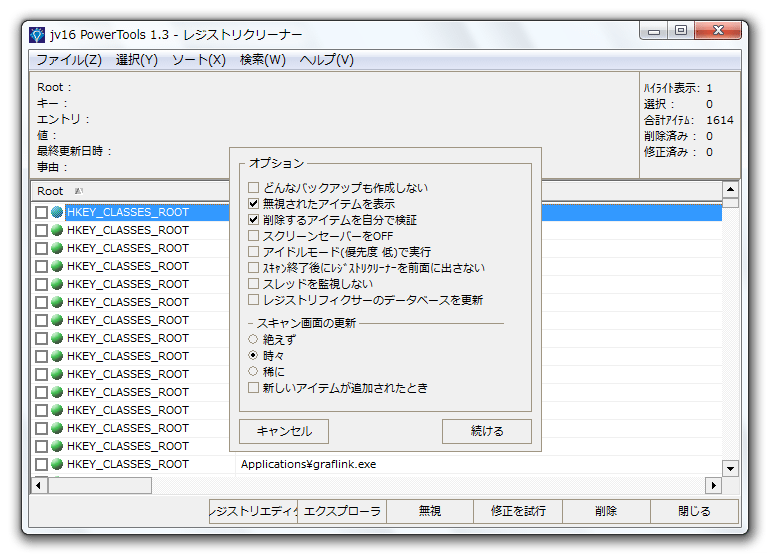Check 新しいアイテムが追加されたとき option
The width and height of the screenshot is (774, 559).
(x=253, y=388)
